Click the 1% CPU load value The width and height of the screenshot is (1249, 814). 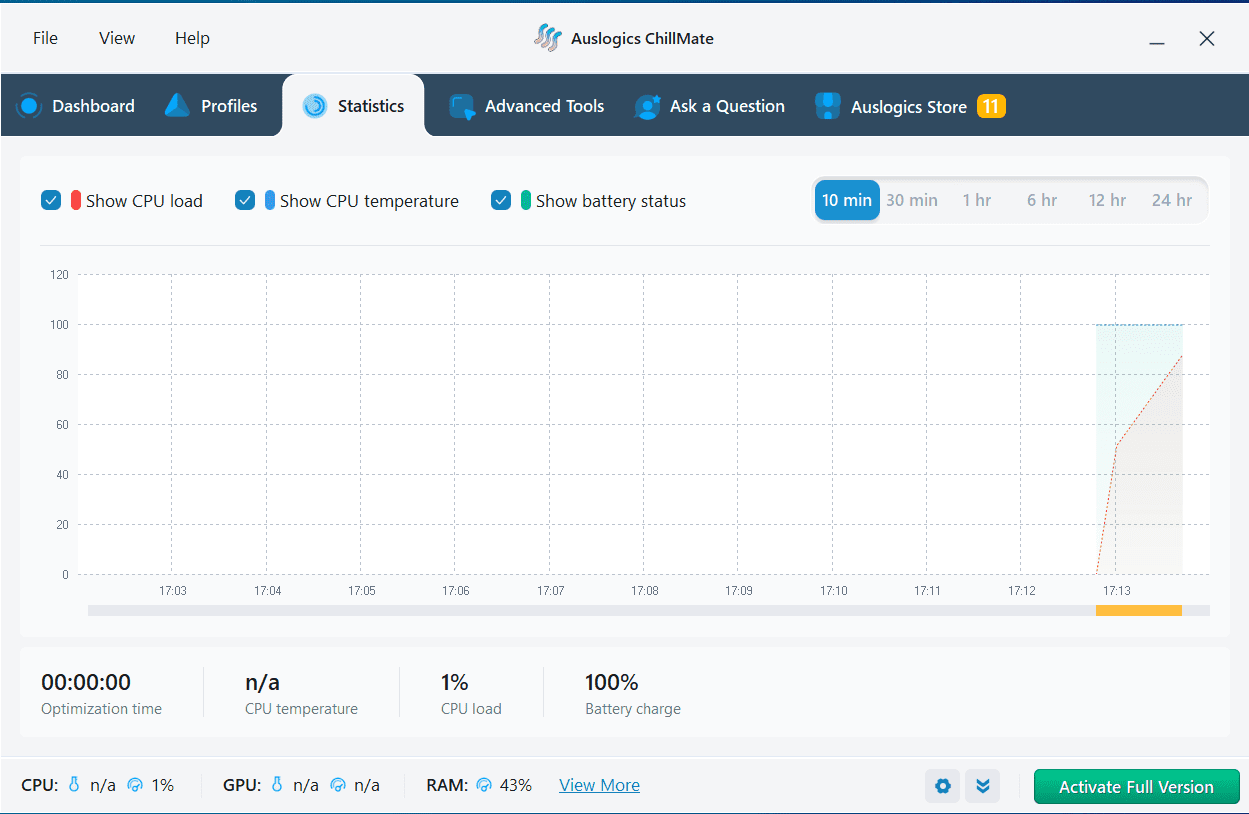tap(455, 682)
